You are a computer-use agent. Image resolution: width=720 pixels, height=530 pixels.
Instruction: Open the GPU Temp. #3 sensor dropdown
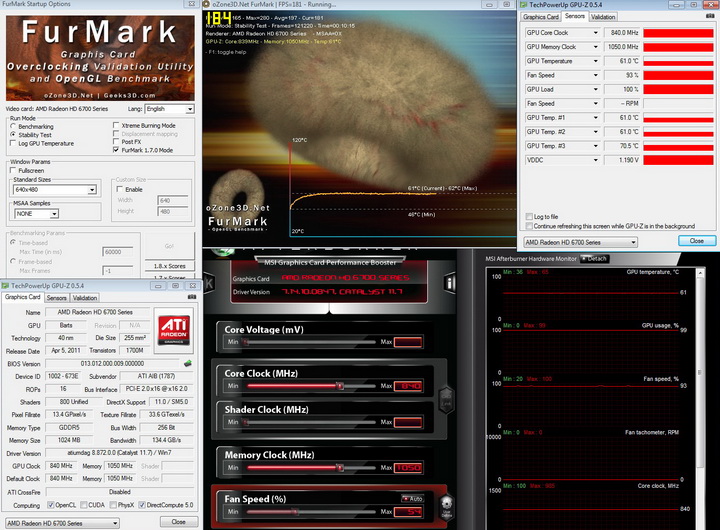point(596,146)
